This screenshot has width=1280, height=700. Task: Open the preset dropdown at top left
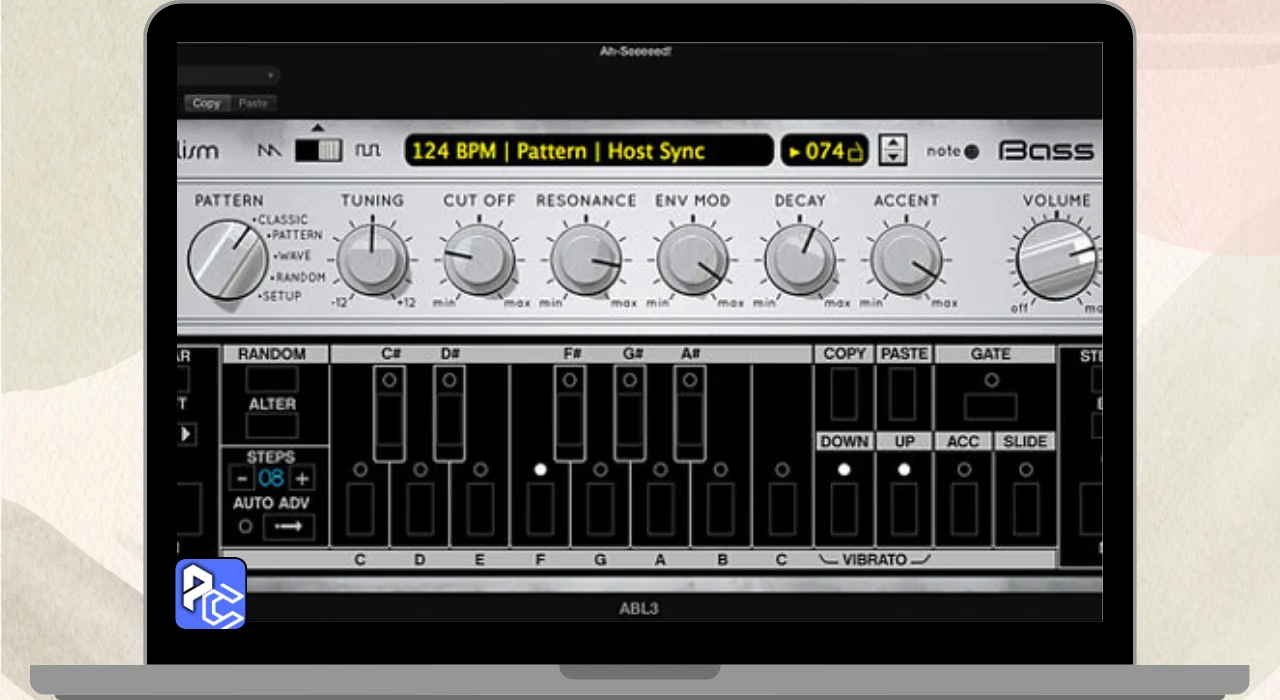pyautogui.click(x=228, y=76)
